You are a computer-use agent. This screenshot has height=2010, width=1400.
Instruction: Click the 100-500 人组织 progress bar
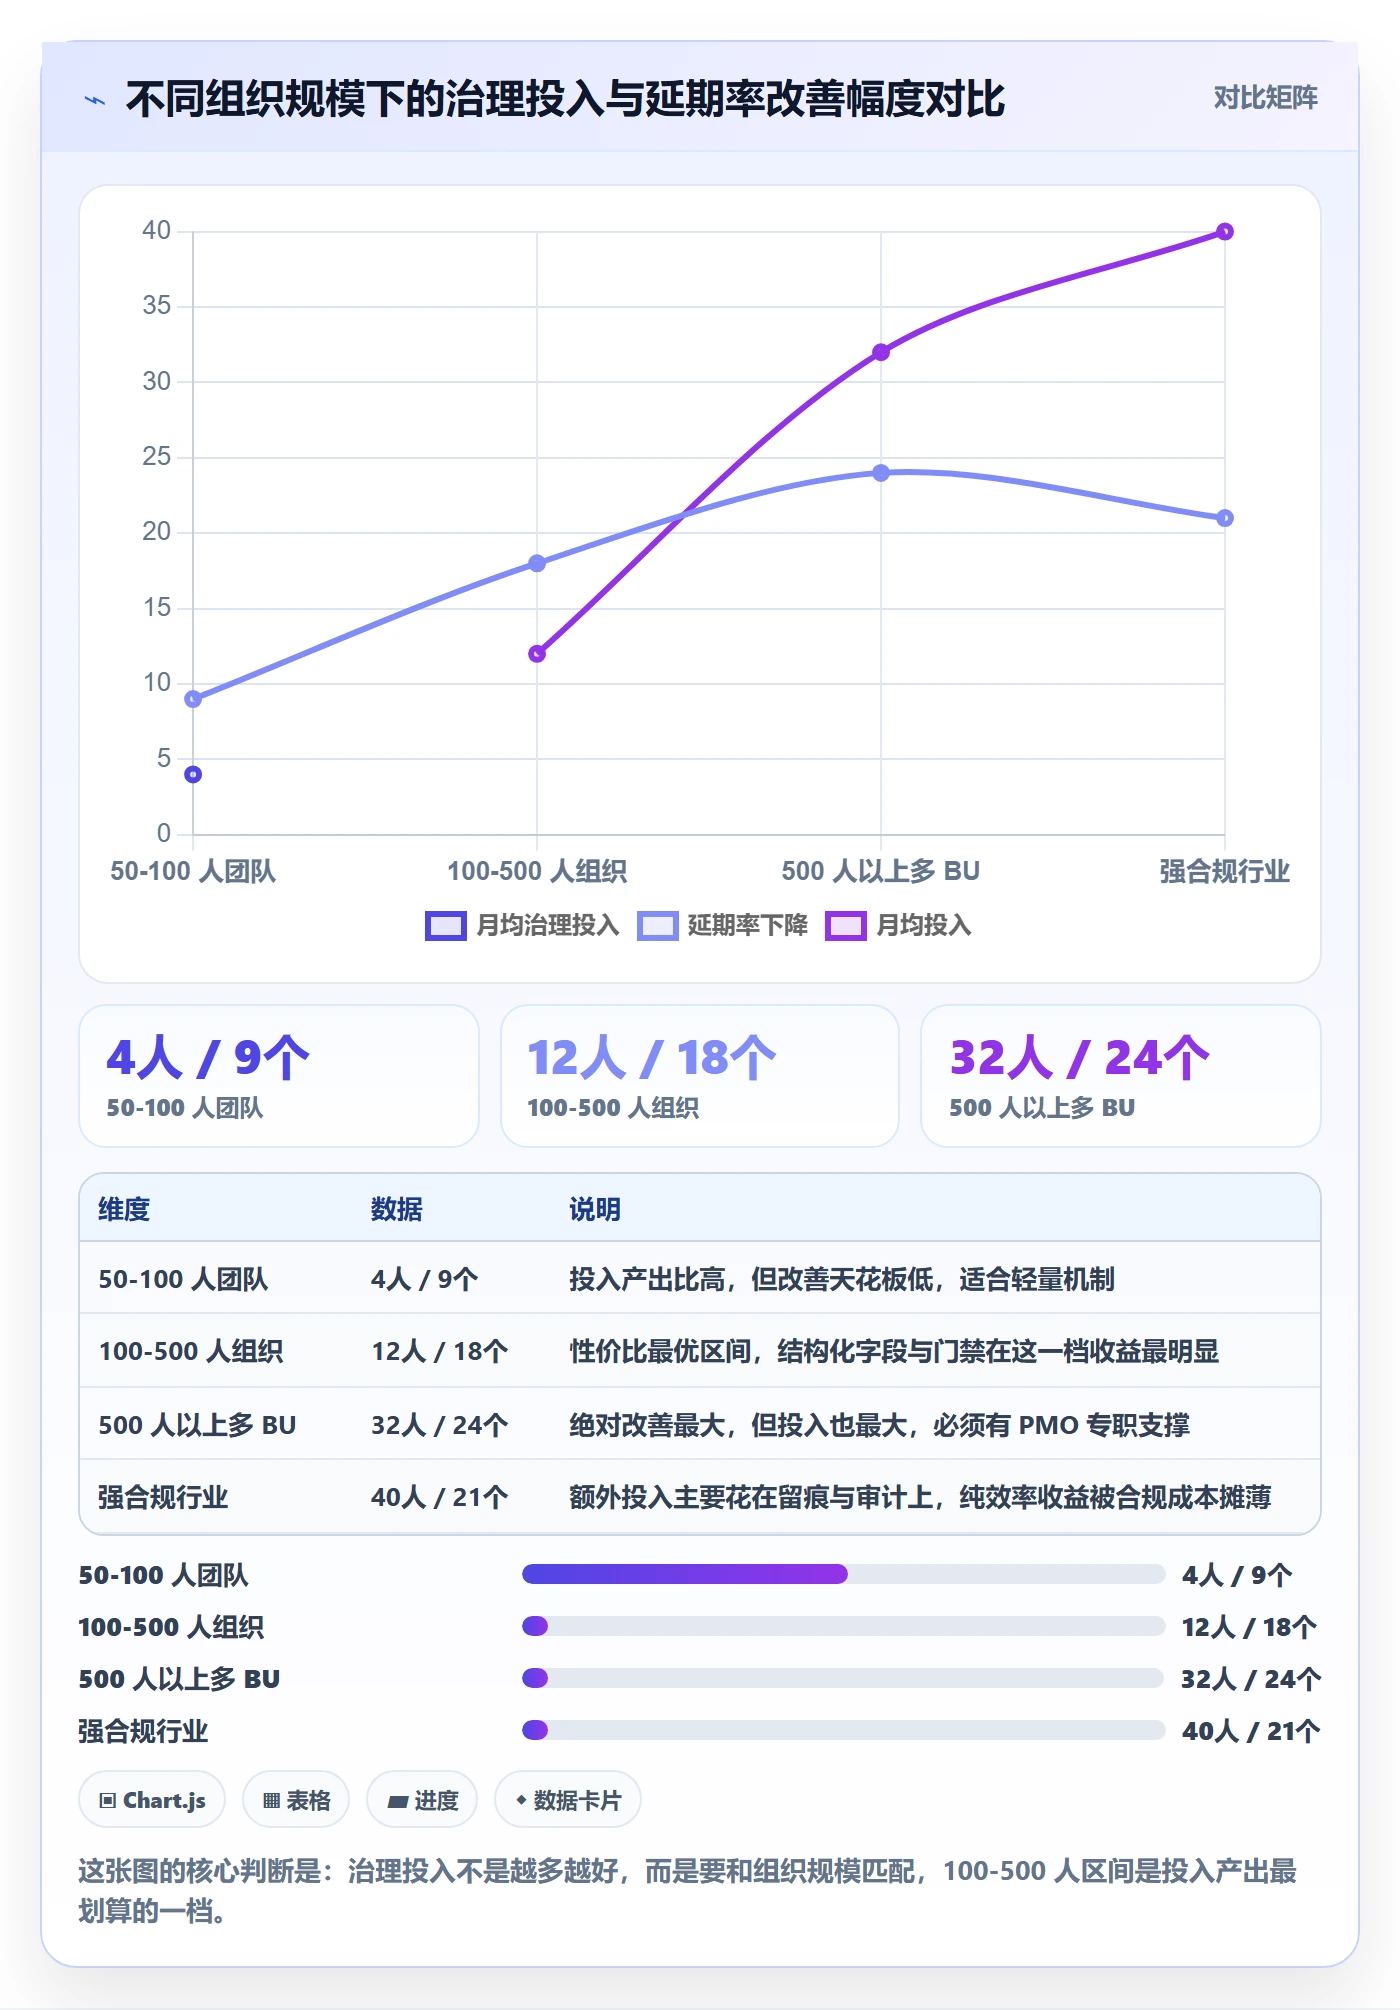[843, 1626]
